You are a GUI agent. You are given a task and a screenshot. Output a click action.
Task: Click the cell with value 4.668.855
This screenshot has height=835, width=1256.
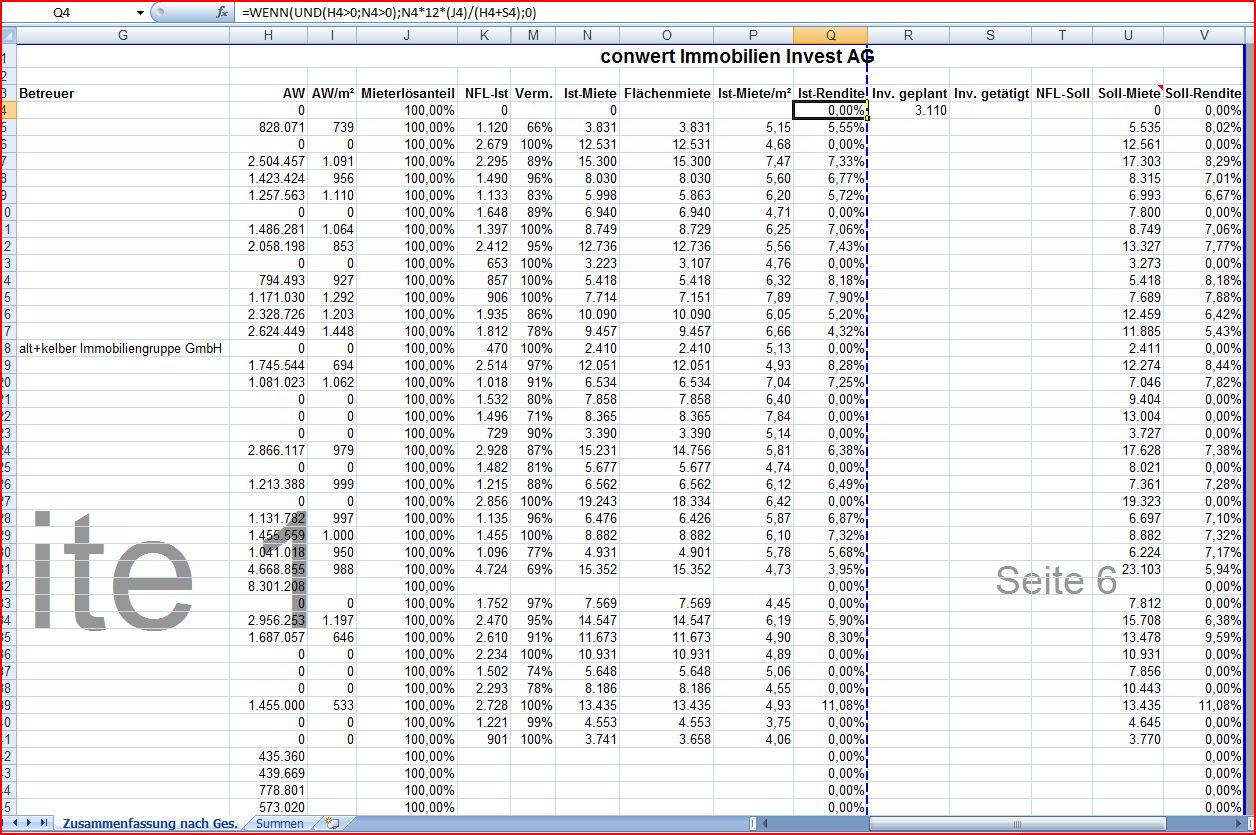tap(268, 569)
